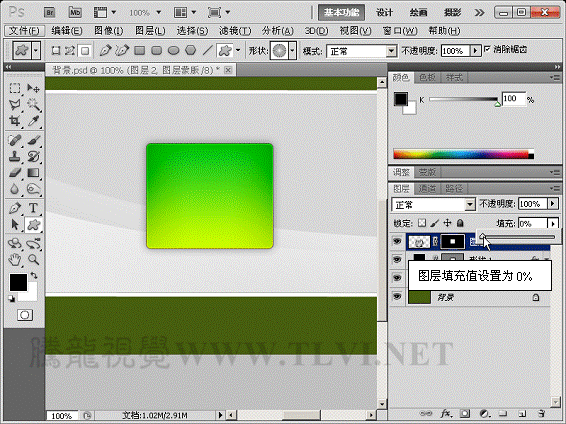
Task: Switch to the Swatches tab
Action: click(x=427, y=77)
